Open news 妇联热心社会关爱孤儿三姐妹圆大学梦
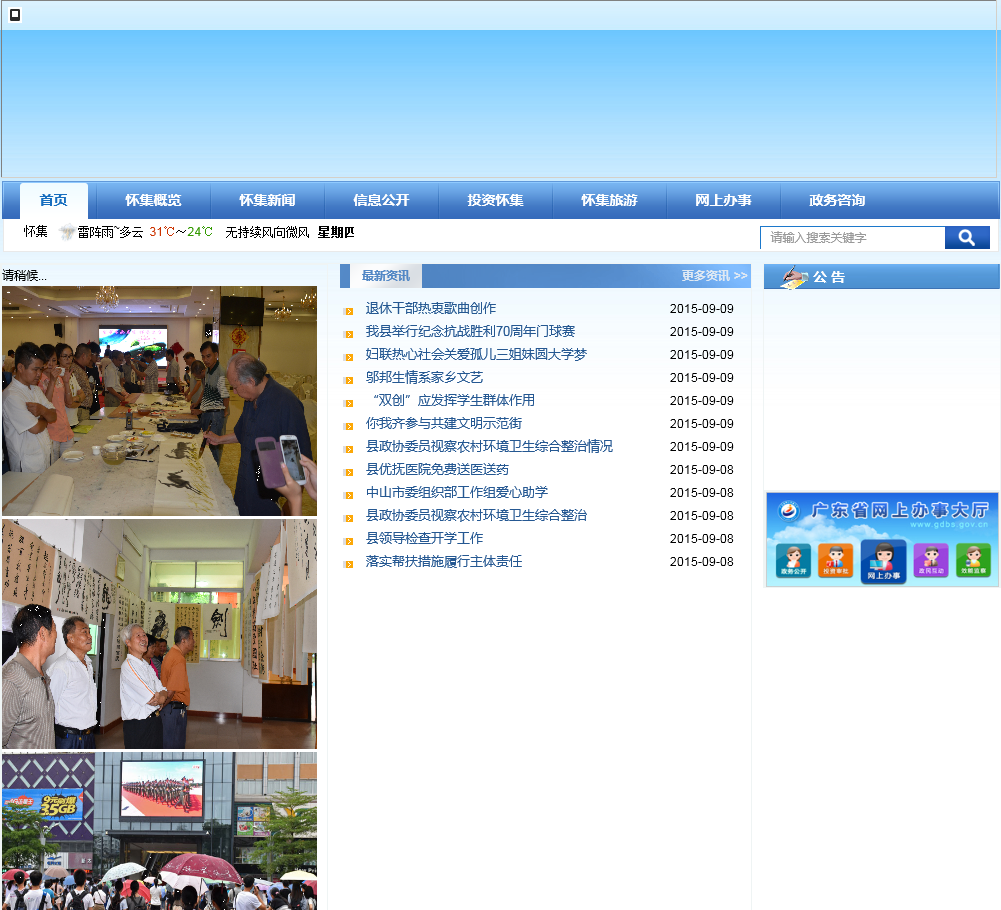1001x910 pixels. point(476,354)
